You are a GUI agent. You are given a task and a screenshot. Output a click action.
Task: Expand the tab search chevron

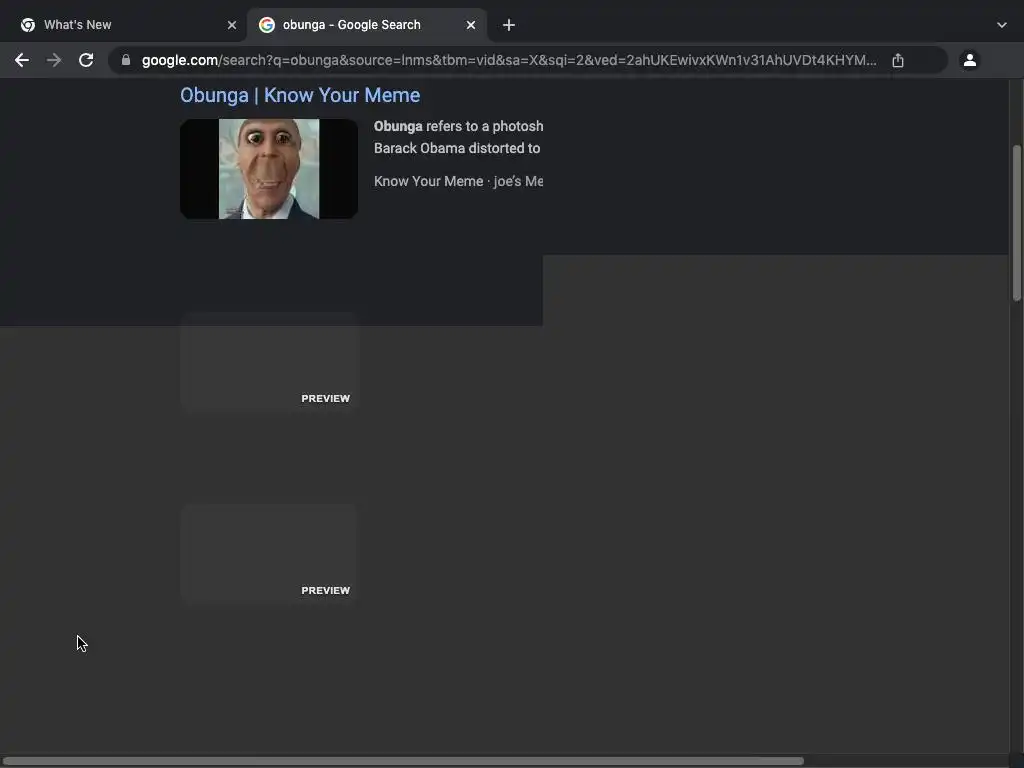1002,25
